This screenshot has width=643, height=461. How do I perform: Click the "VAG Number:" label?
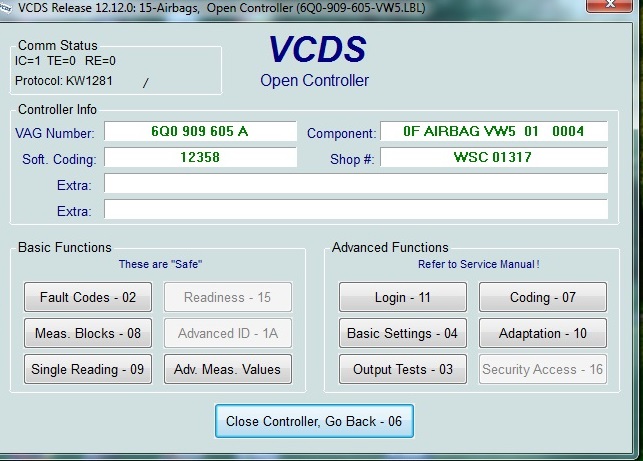(55, 133)
